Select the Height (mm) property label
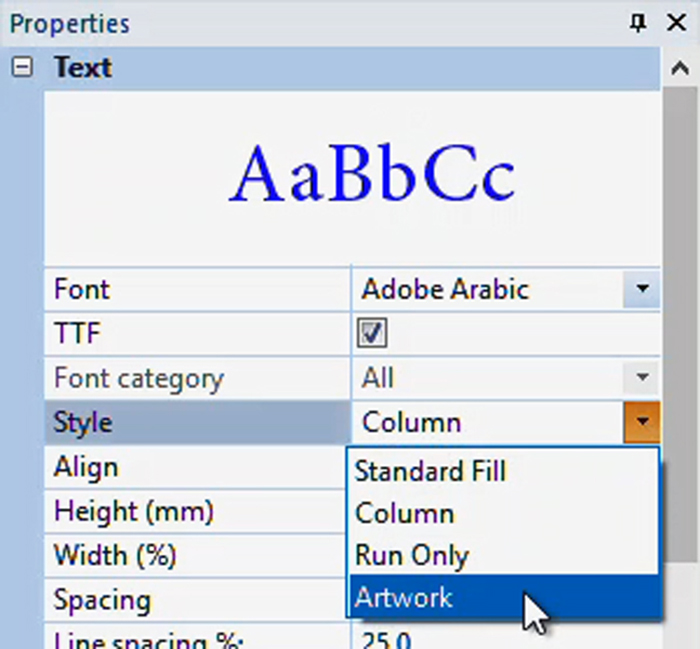The width and height of the screenshot is (700, 649). 134,512
